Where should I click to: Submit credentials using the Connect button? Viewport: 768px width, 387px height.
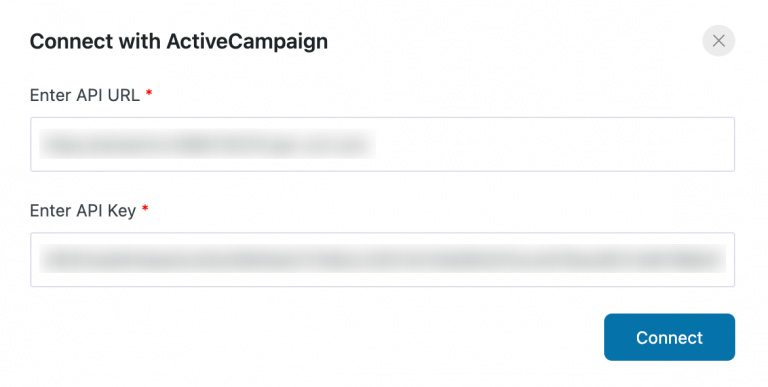tap(669, 337)
